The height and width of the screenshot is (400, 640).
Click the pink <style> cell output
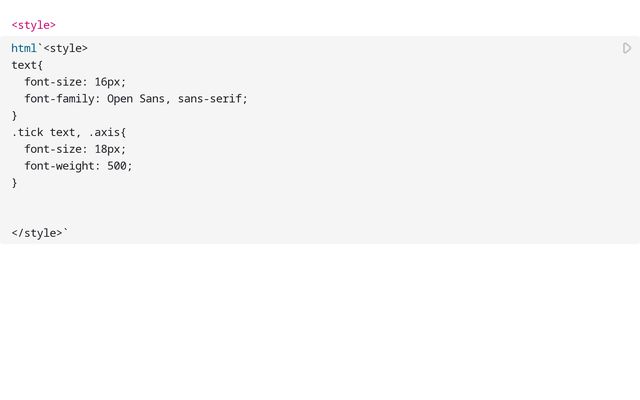coord(33,25)
